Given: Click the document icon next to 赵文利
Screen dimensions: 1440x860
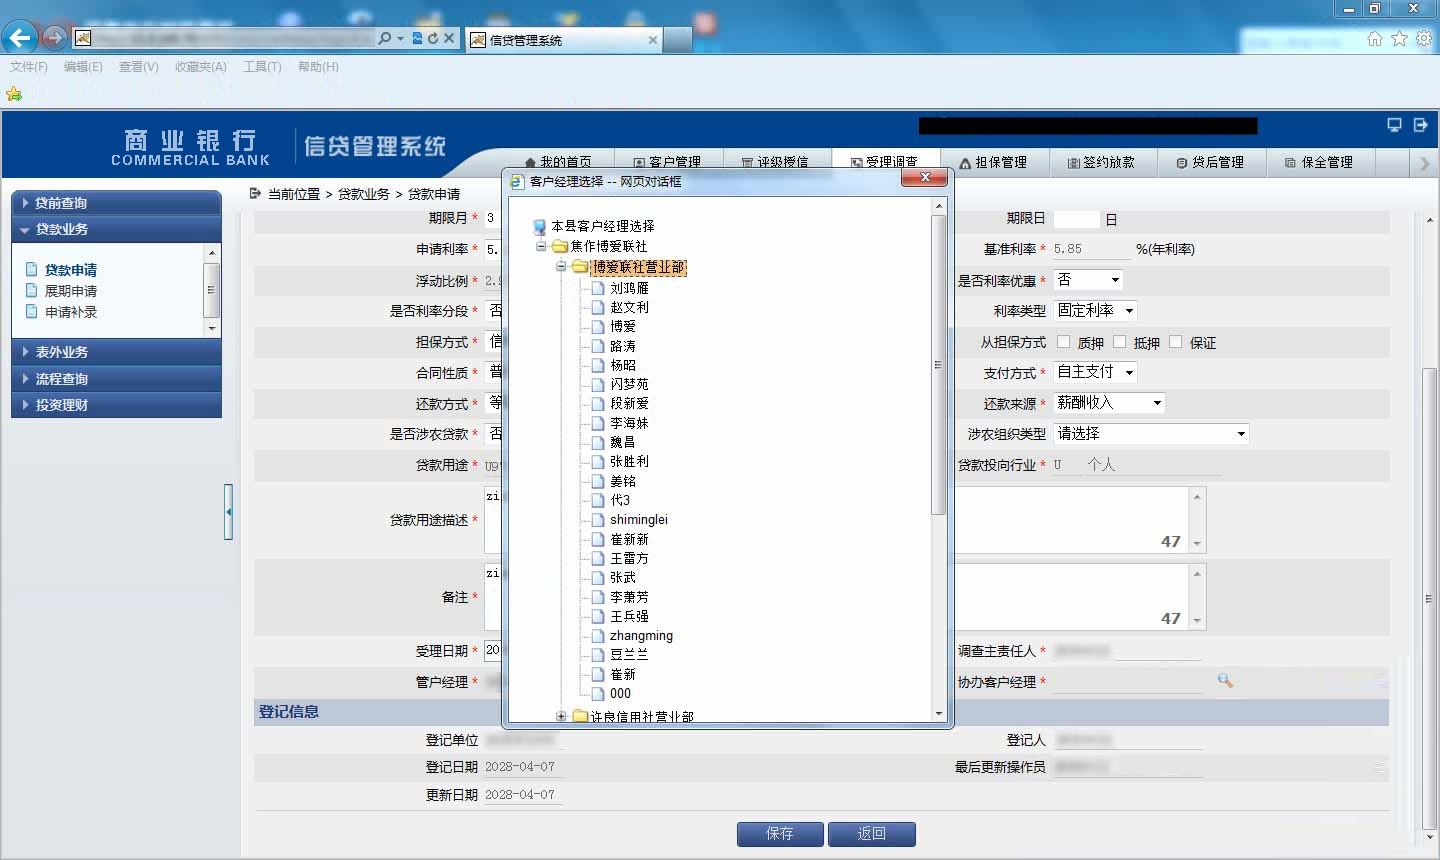Looking at the screenshot, I should 599,307.
